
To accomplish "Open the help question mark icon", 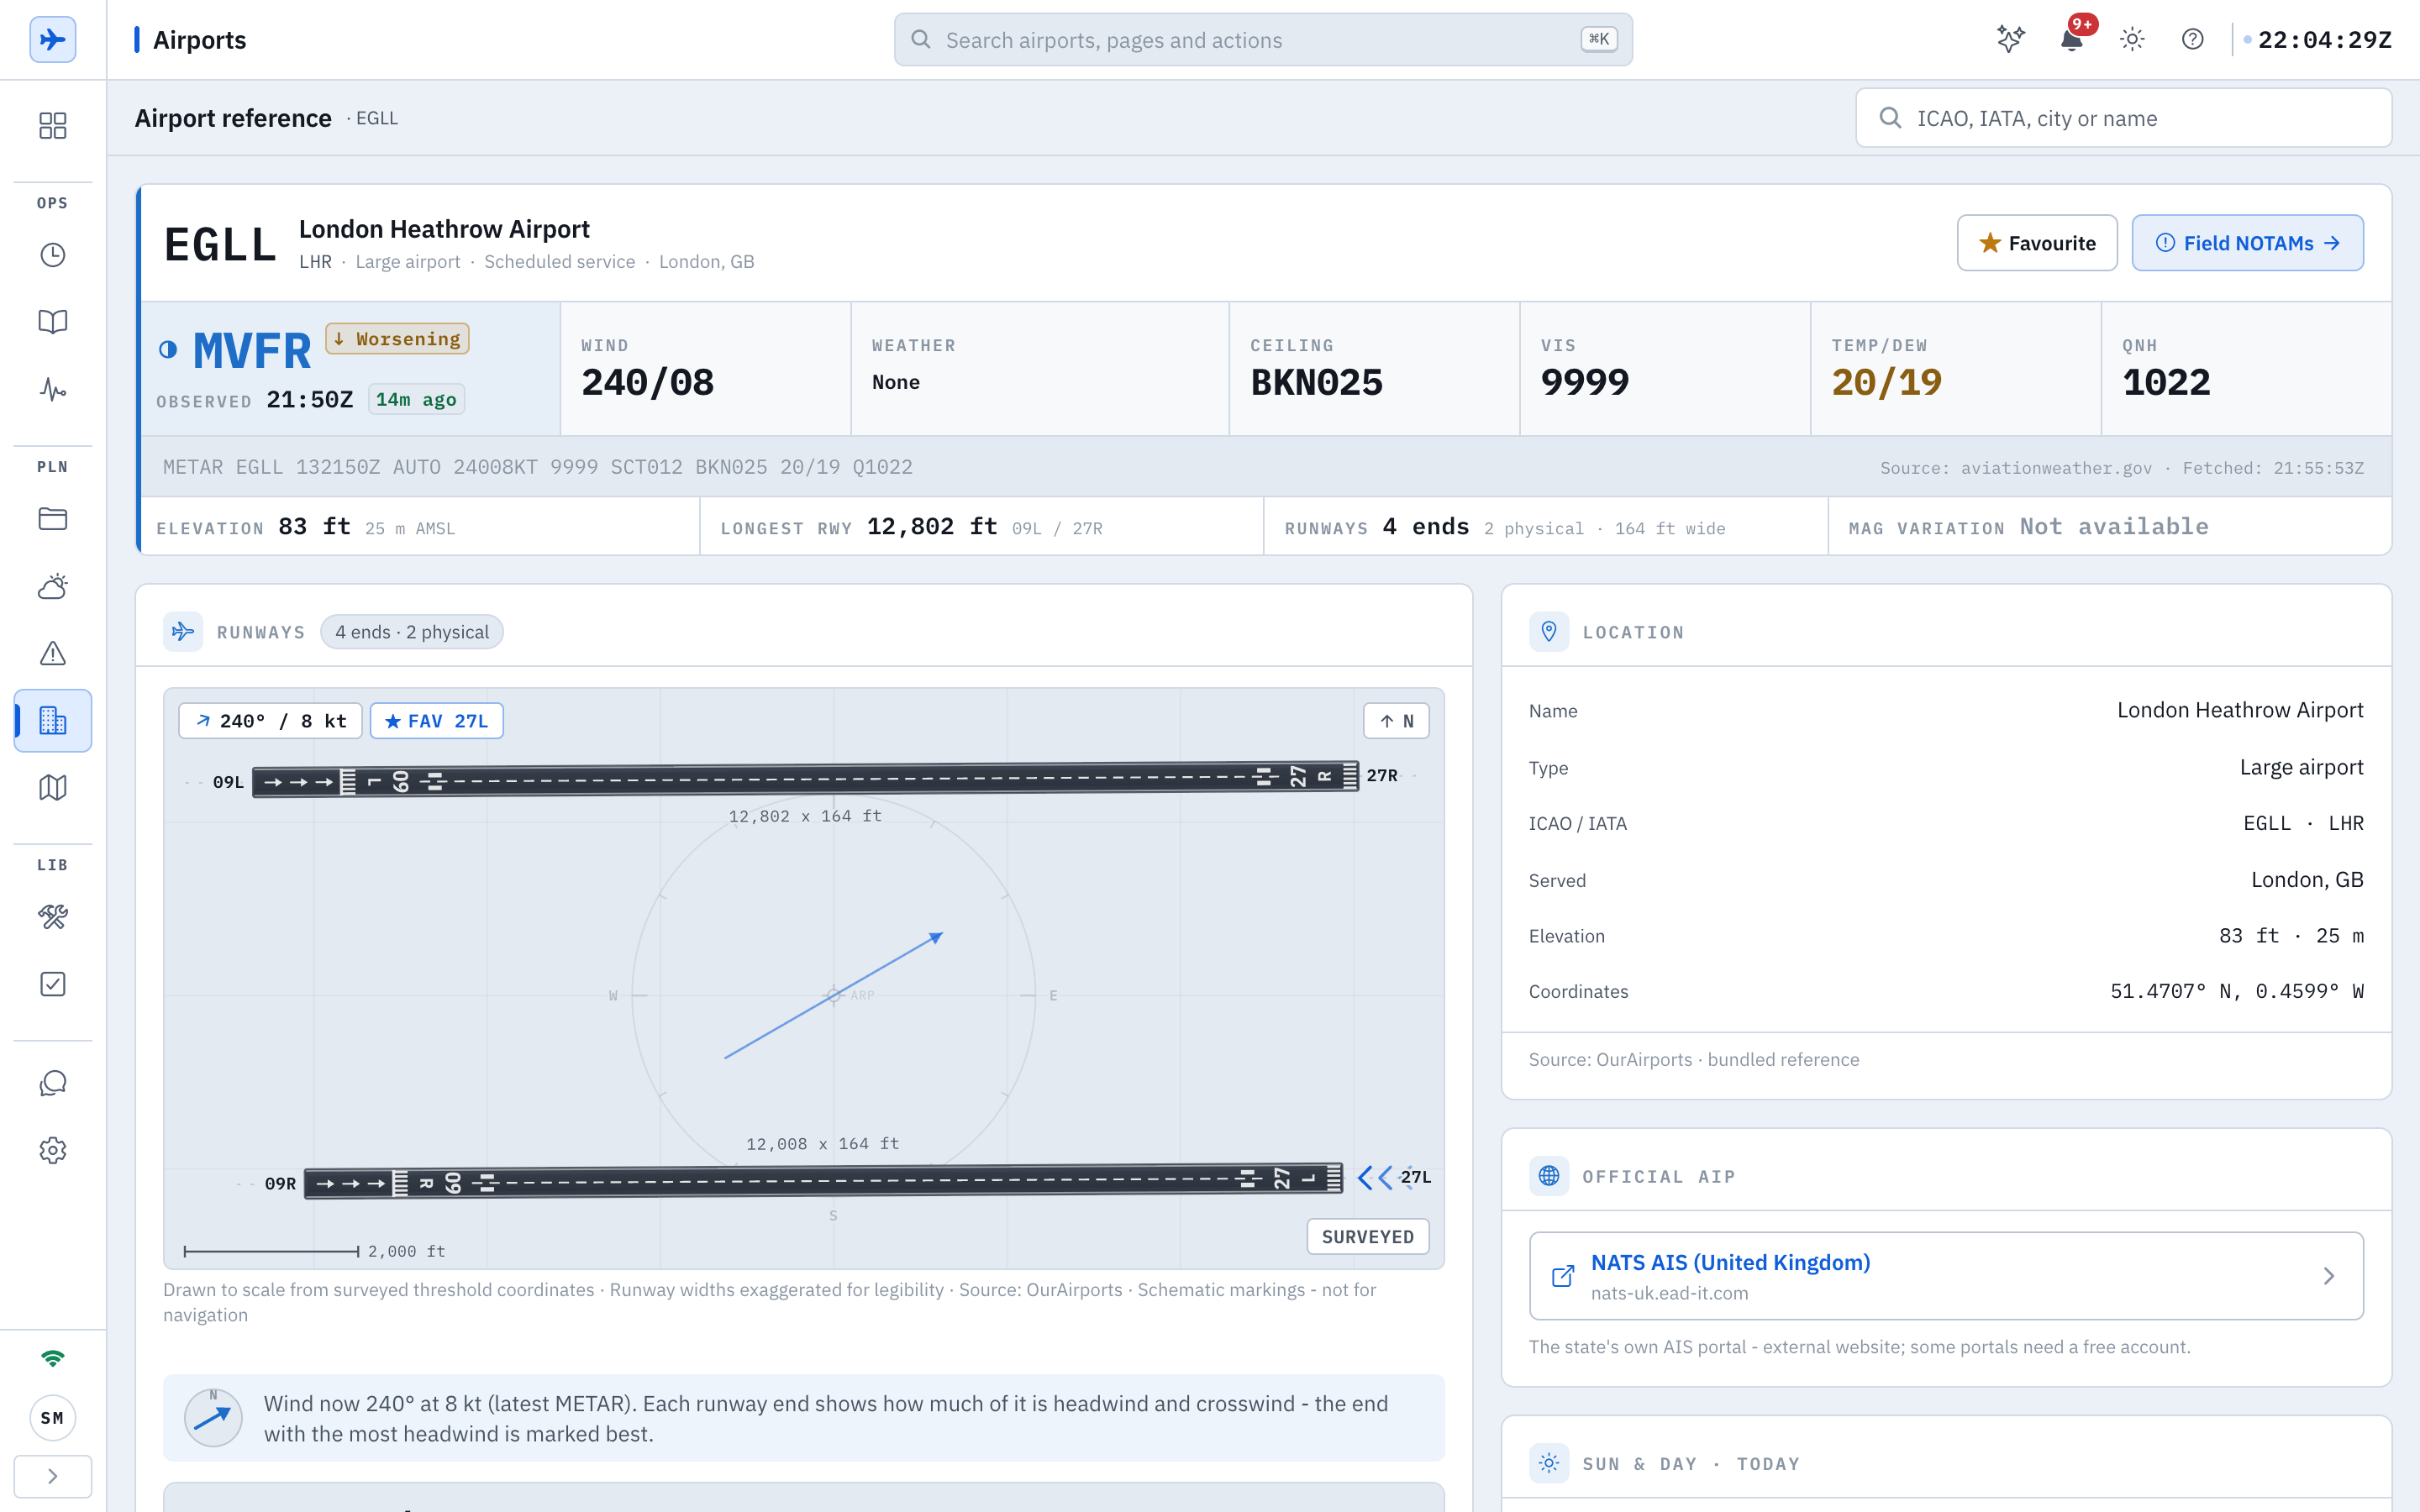I will pyautogui.click(x=2192, y=40).
